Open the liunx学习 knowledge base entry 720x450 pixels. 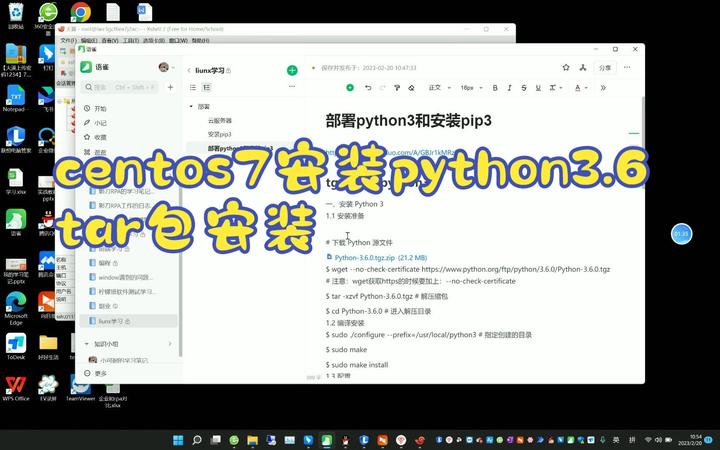pyautogui.click(x=128, y=321)
